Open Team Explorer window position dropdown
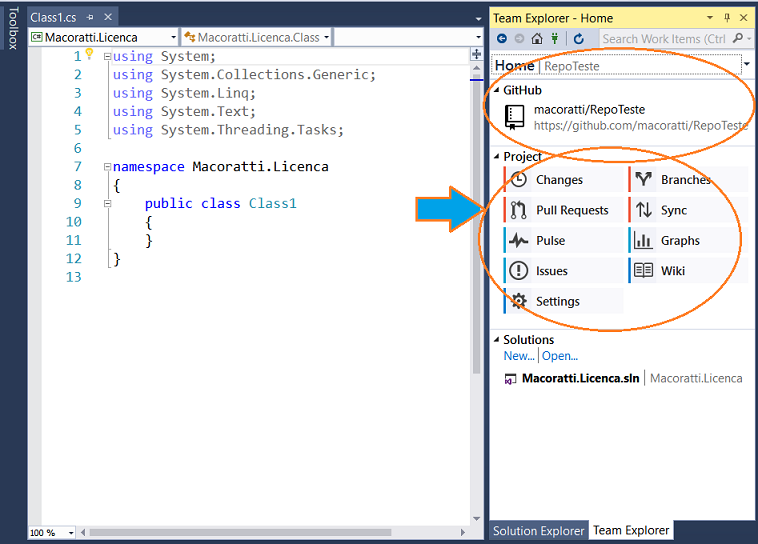Screen dimensions: 758x544 (x=710, y=18)
